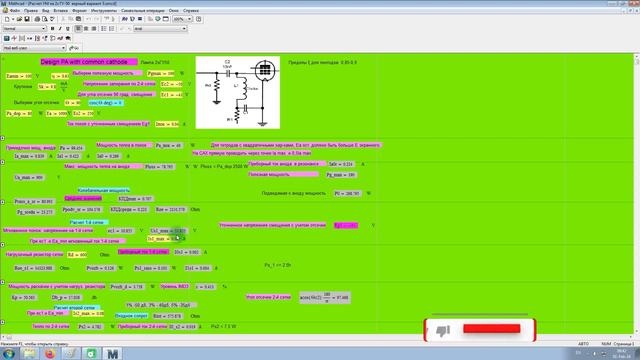Image resolution: width=640 pixels, height=360 pixels.
Task: Toggle Align Right paragraph
Action: pyautogui.click(x=94, y=29)
